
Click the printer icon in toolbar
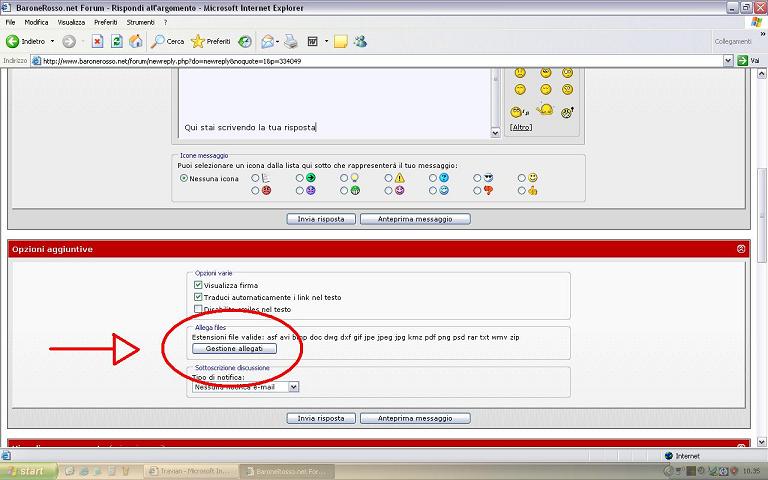291,42
